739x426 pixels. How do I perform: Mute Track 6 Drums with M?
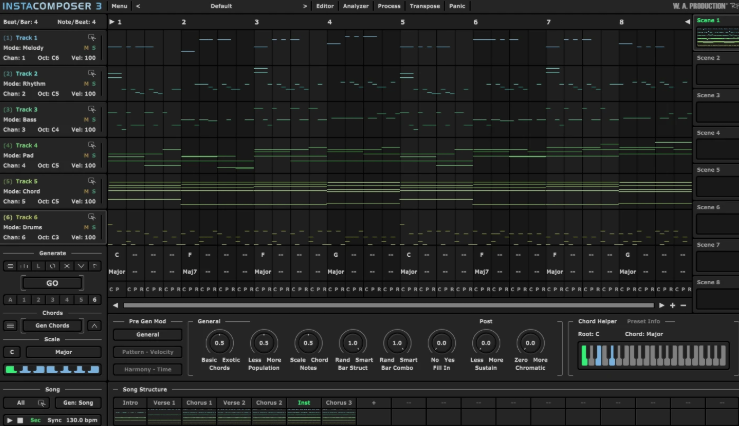click(x=86, y=226)
